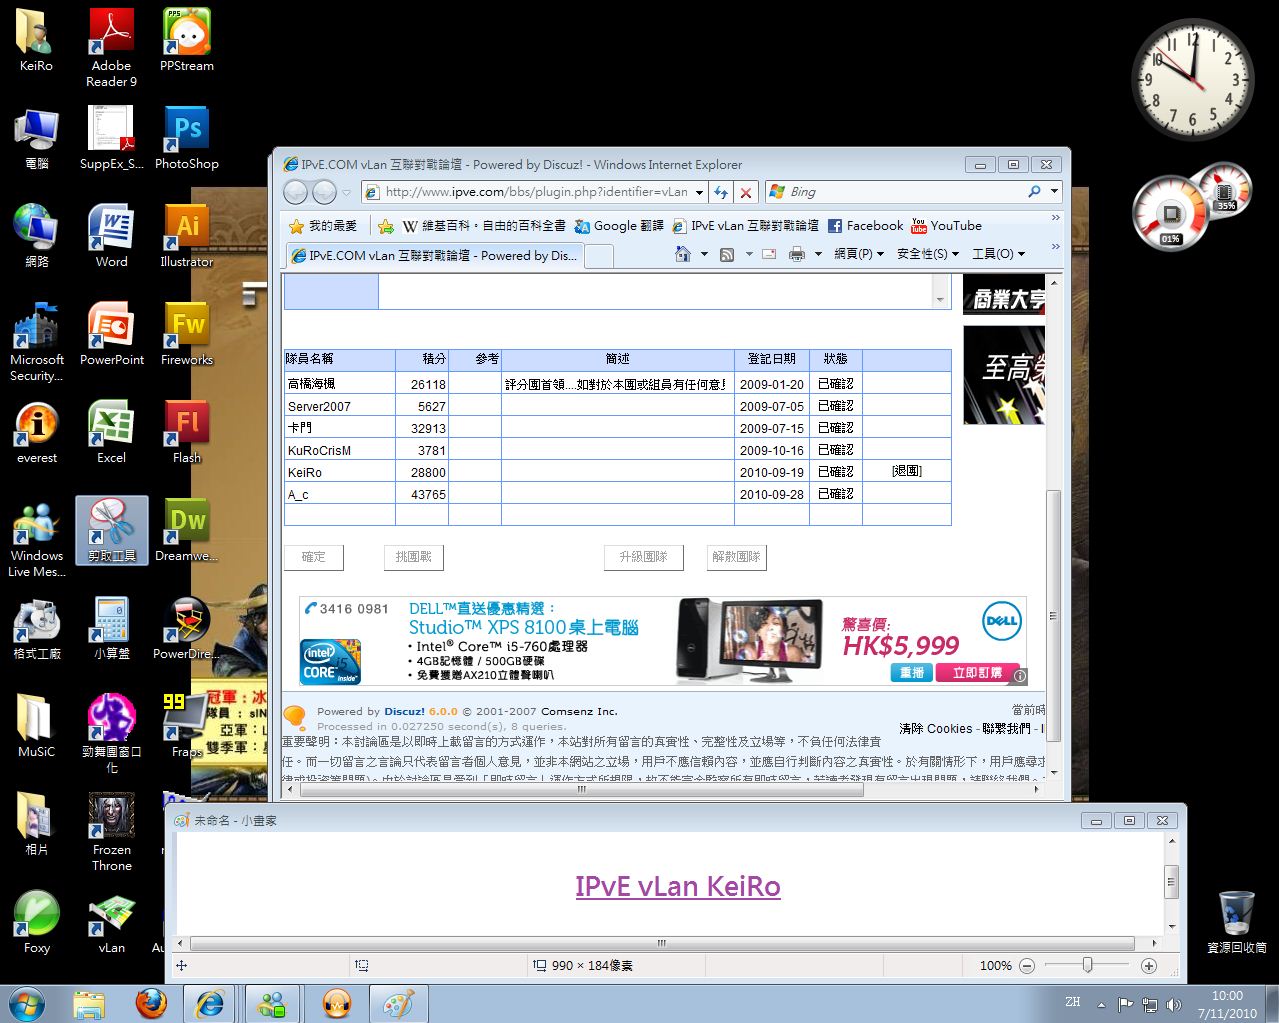Click the [退團] link in KeiRo row
Viewport: 1279px width, 1023px height.
pyautogui.click(x=906, y=471)
